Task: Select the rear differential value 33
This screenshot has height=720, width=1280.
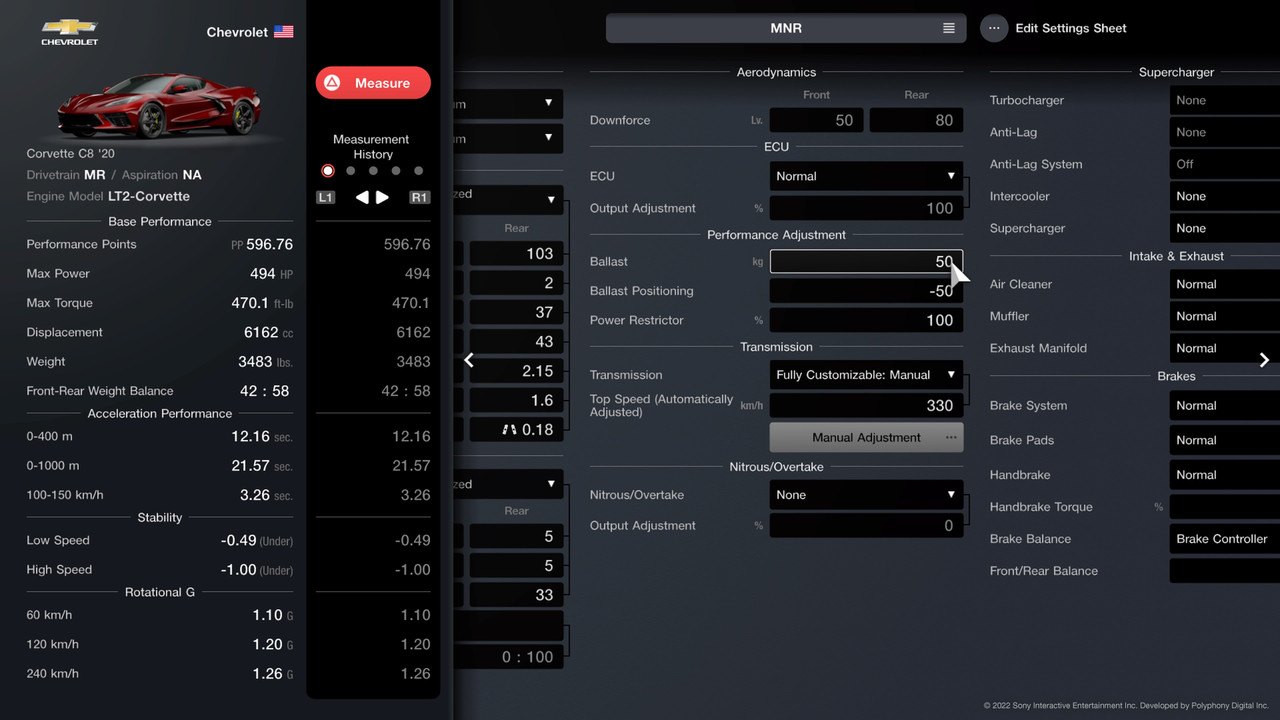Action: [516, 595]
